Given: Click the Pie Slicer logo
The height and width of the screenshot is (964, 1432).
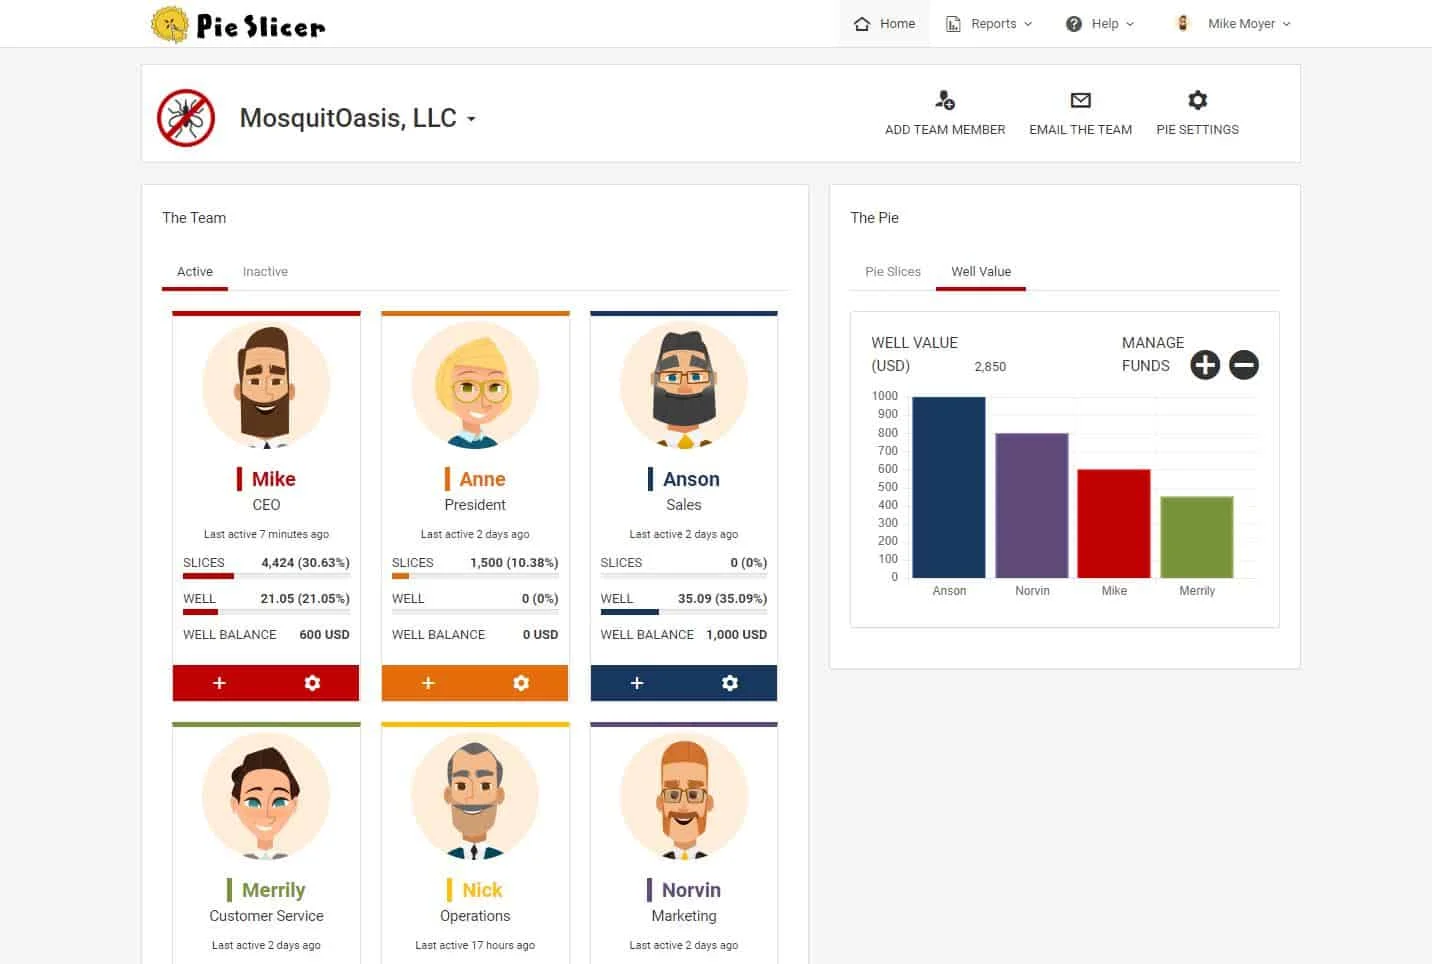Looking at the screenshot, I should (x=238, y=25).
